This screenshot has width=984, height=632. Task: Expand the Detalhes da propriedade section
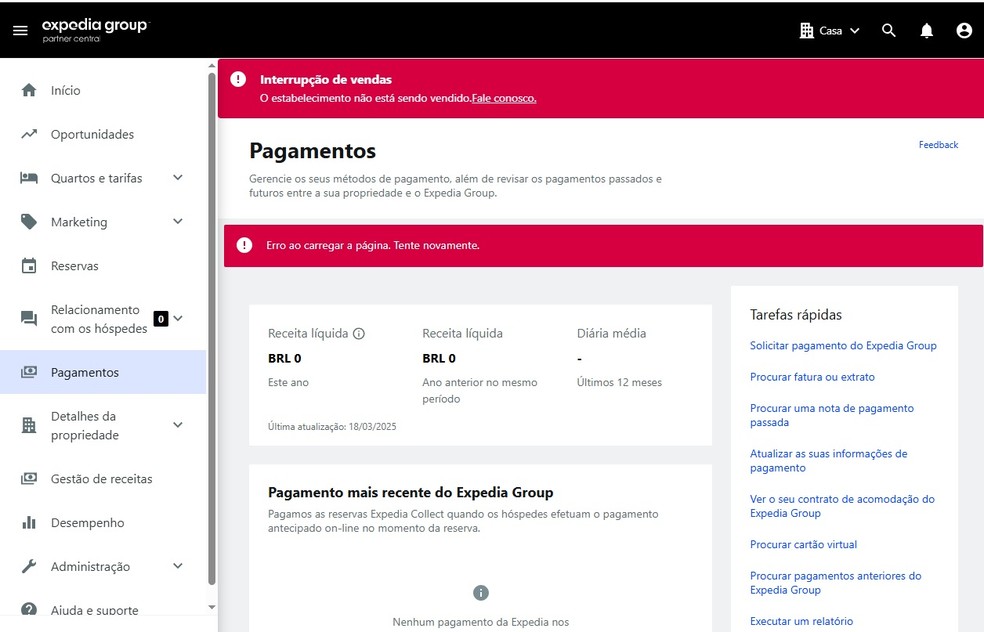pos(178,425)
